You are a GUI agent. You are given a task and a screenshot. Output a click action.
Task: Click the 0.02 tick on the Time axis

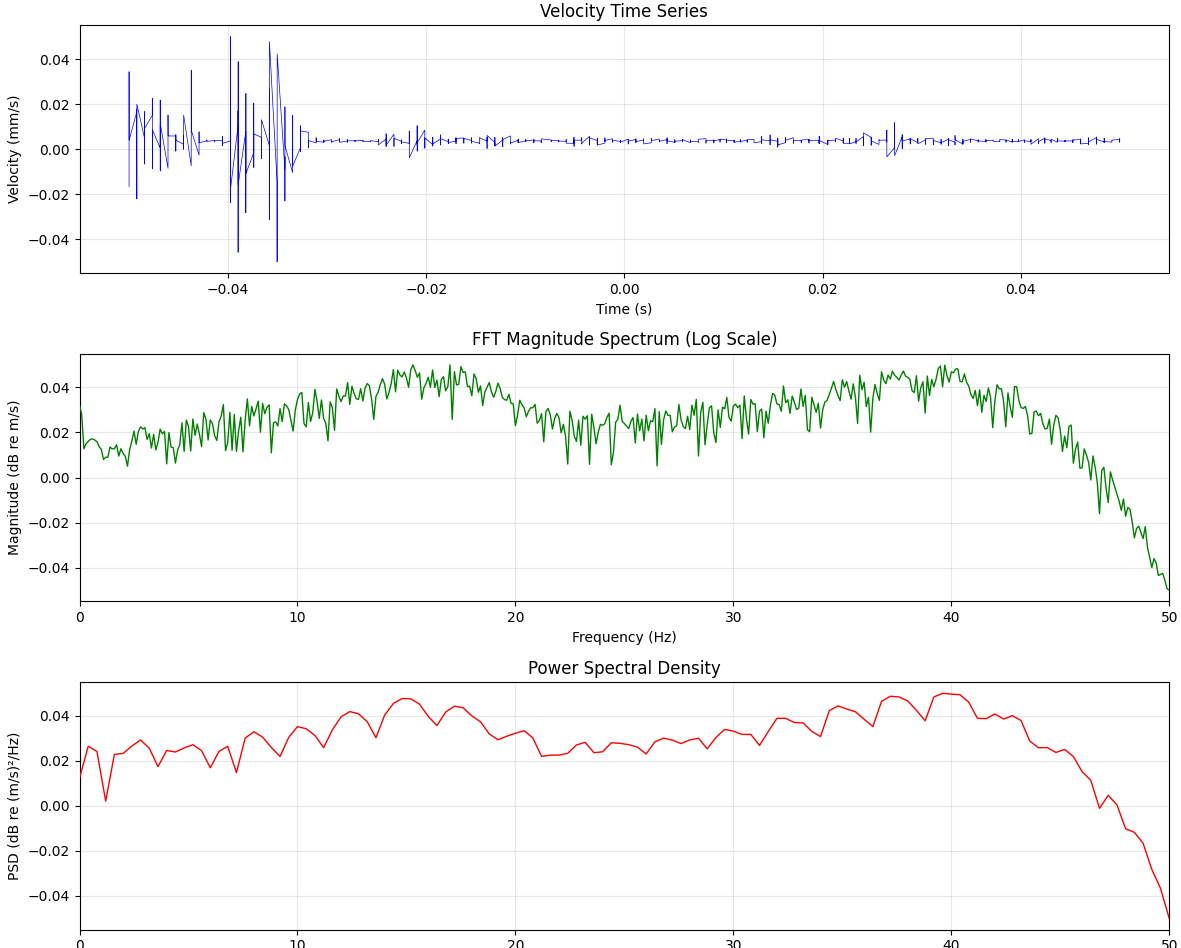(x=822, y=288)
